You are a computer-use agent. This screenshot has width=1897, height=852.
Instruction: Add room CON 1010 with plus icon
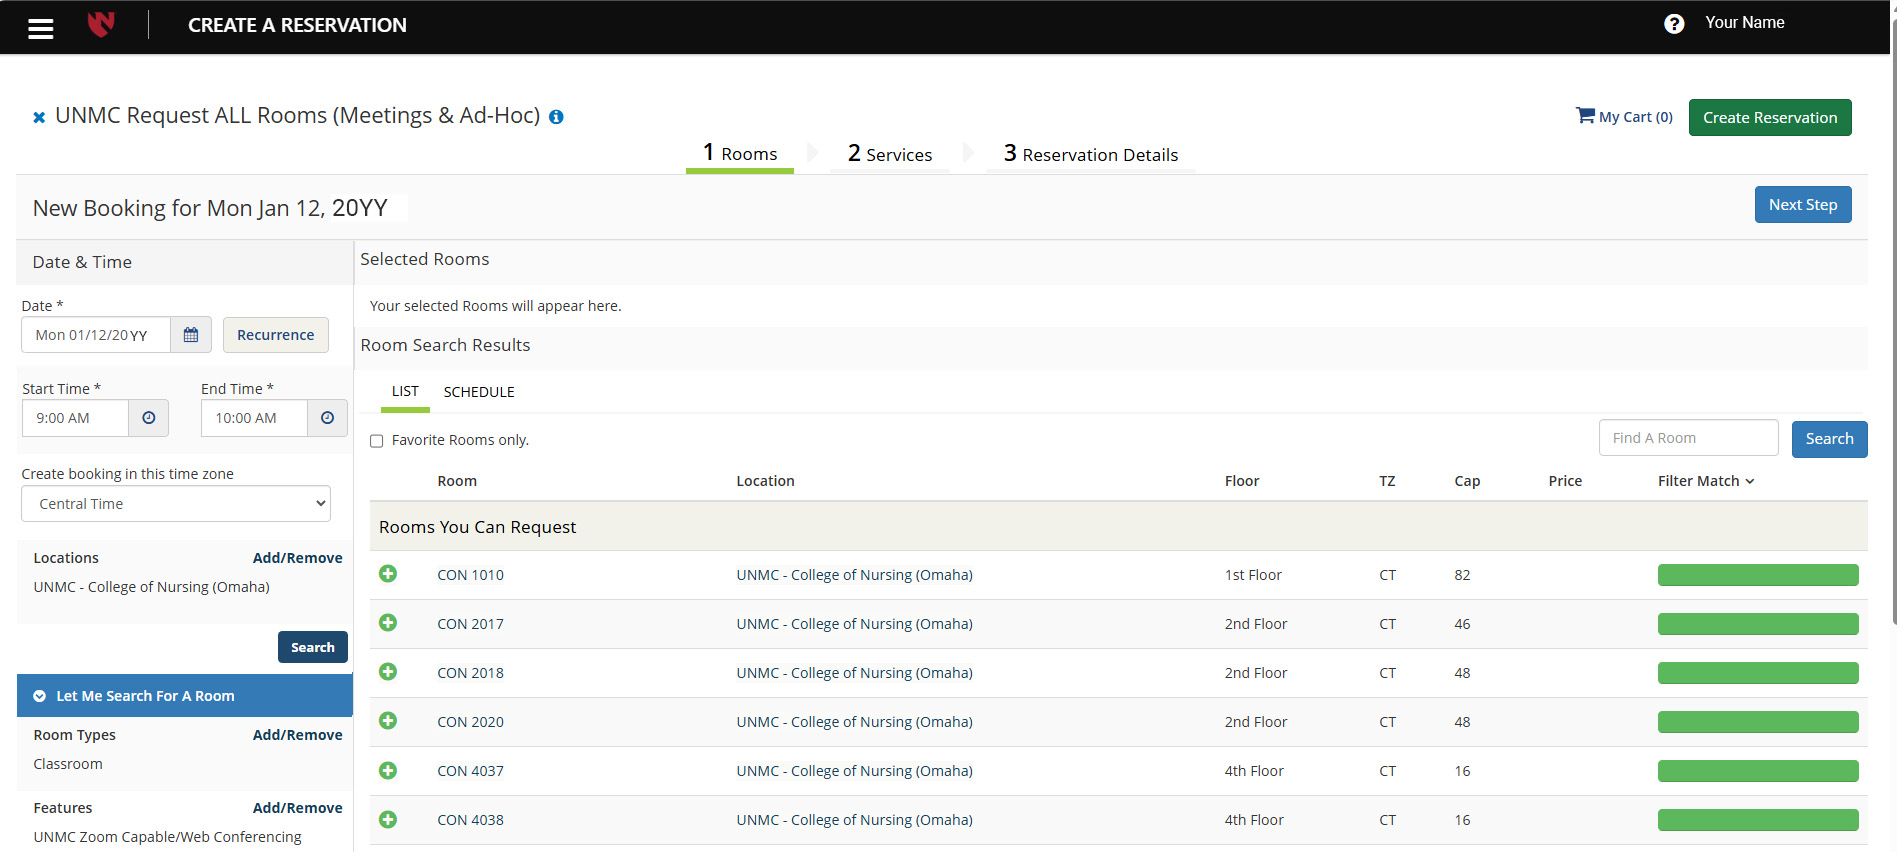(x=388, y=574)
